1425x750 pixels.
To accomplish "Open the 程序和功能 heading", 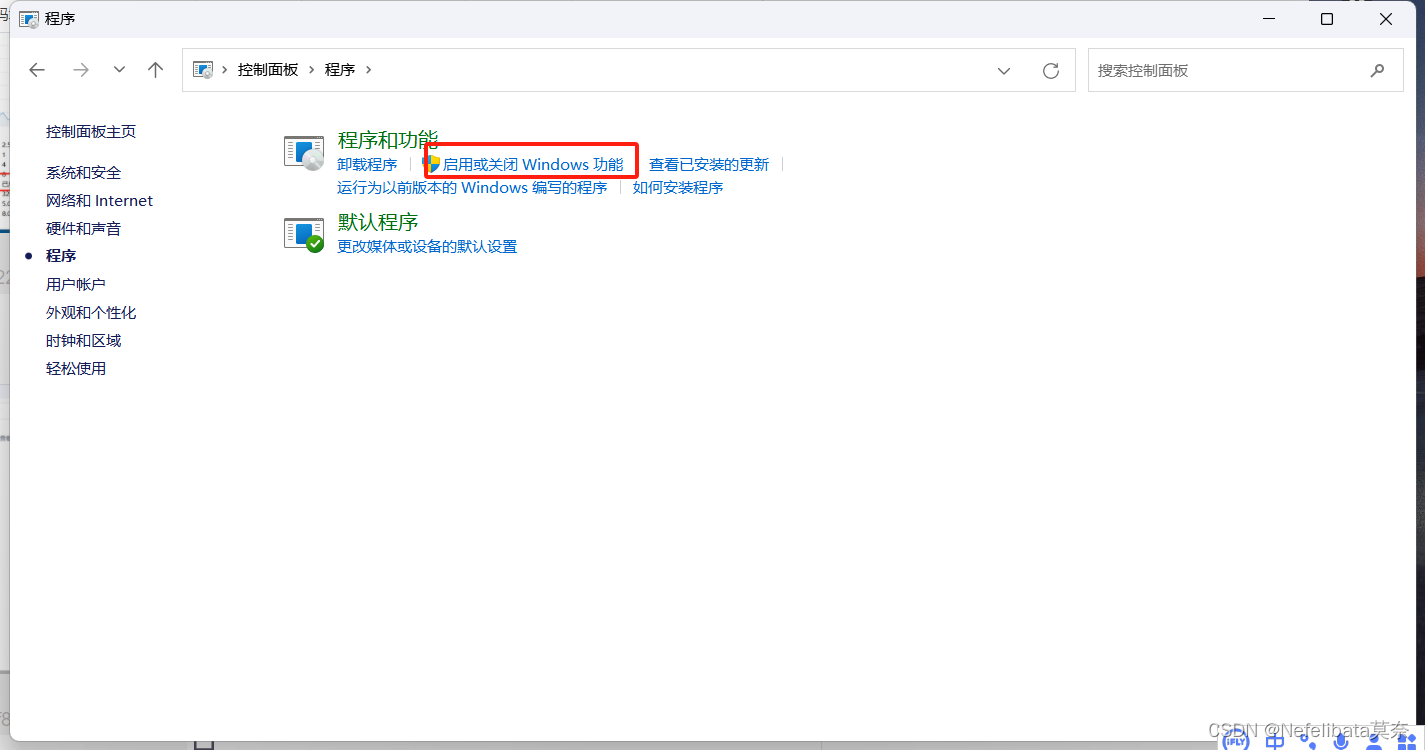I will pyautogui.click(x=388, y=140).
